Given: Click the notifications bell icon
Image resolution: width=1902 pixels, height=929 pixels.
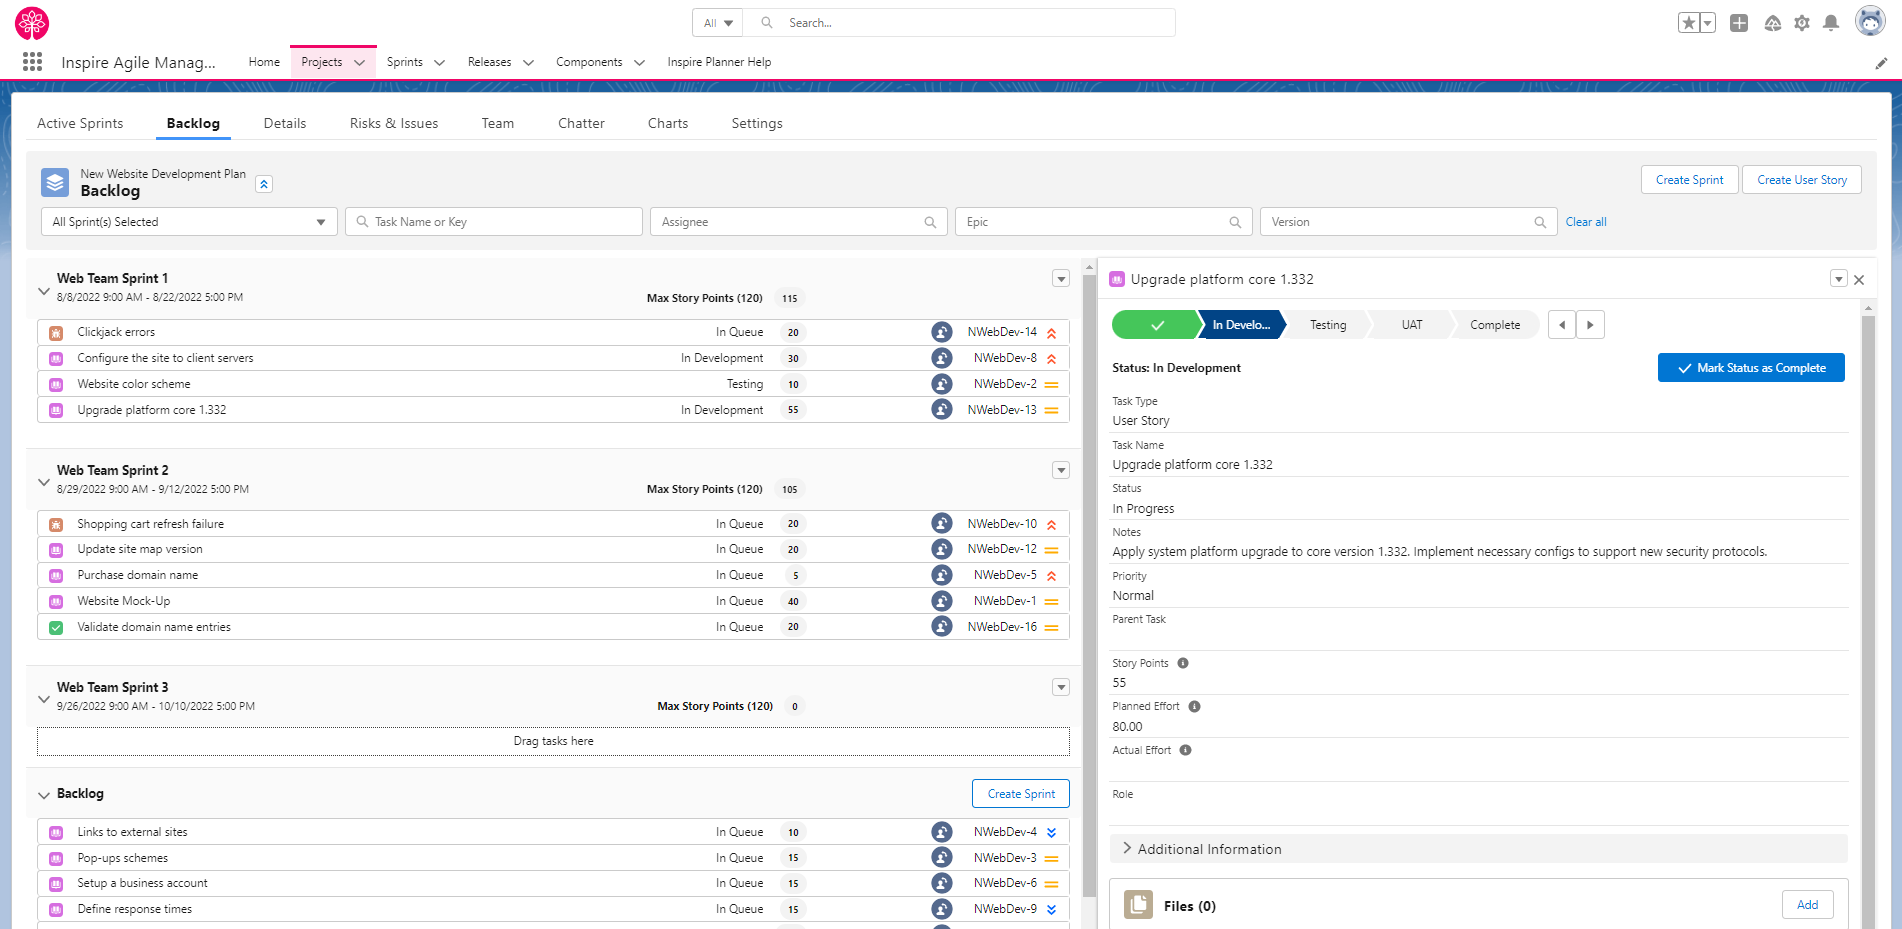Looking at the screenshot, I should click(x=1831, y=23).
